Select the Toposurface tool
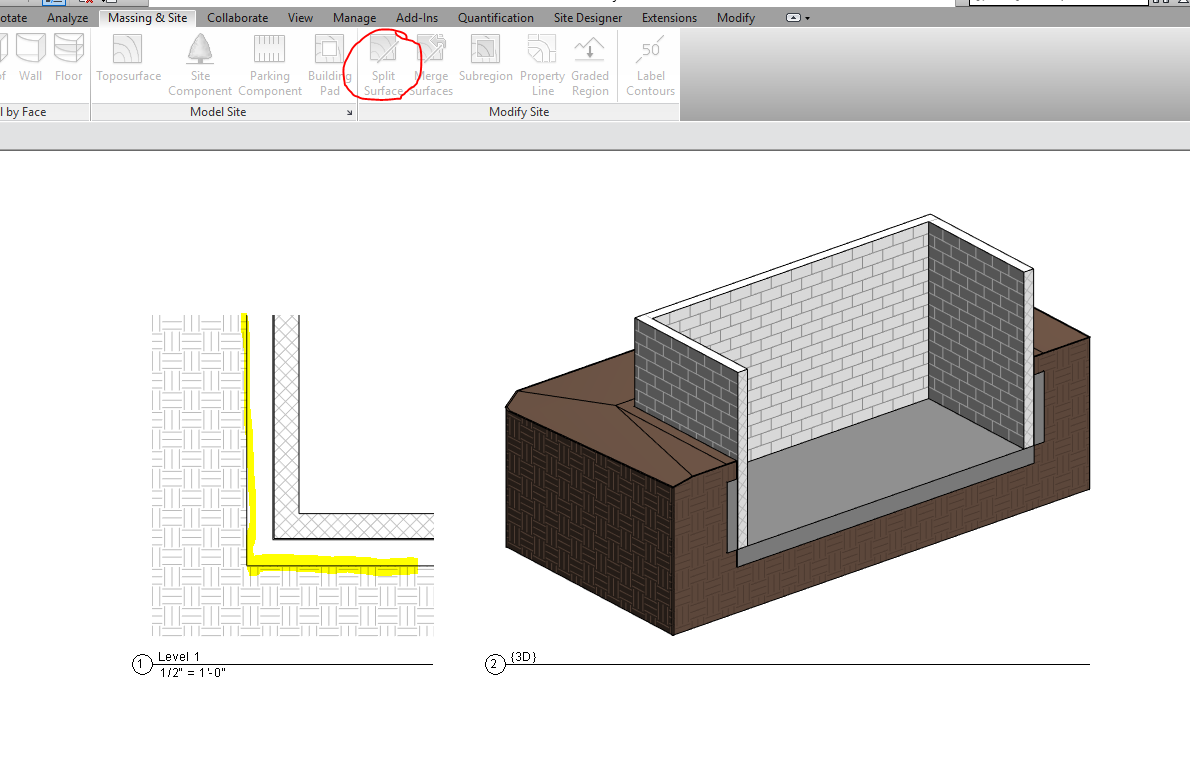Image resolution: width=1190 pixels, height=777 pixels. pyautogui.click(x=127, y=60)
